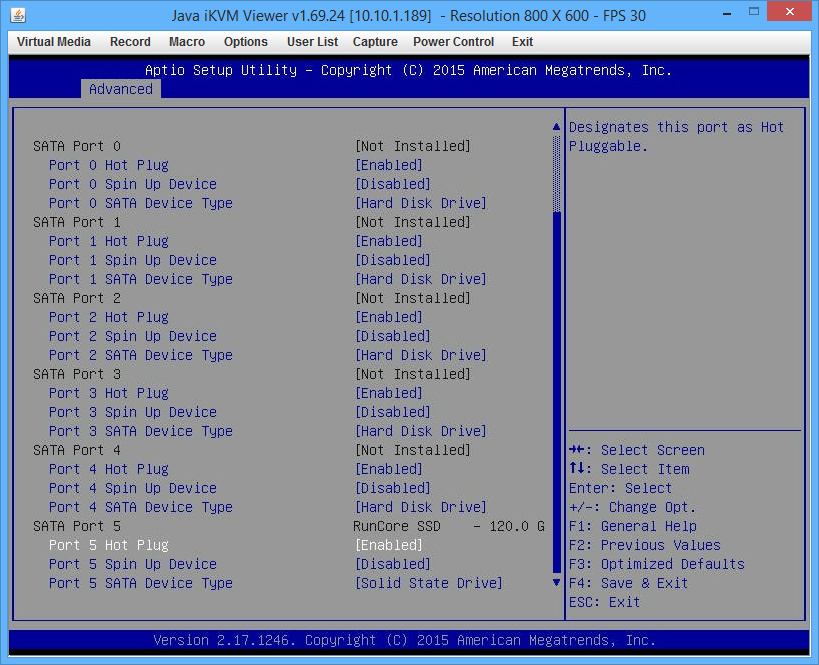
Task: Maximize the iKVM Viewer window
Action: coord(754,12)
